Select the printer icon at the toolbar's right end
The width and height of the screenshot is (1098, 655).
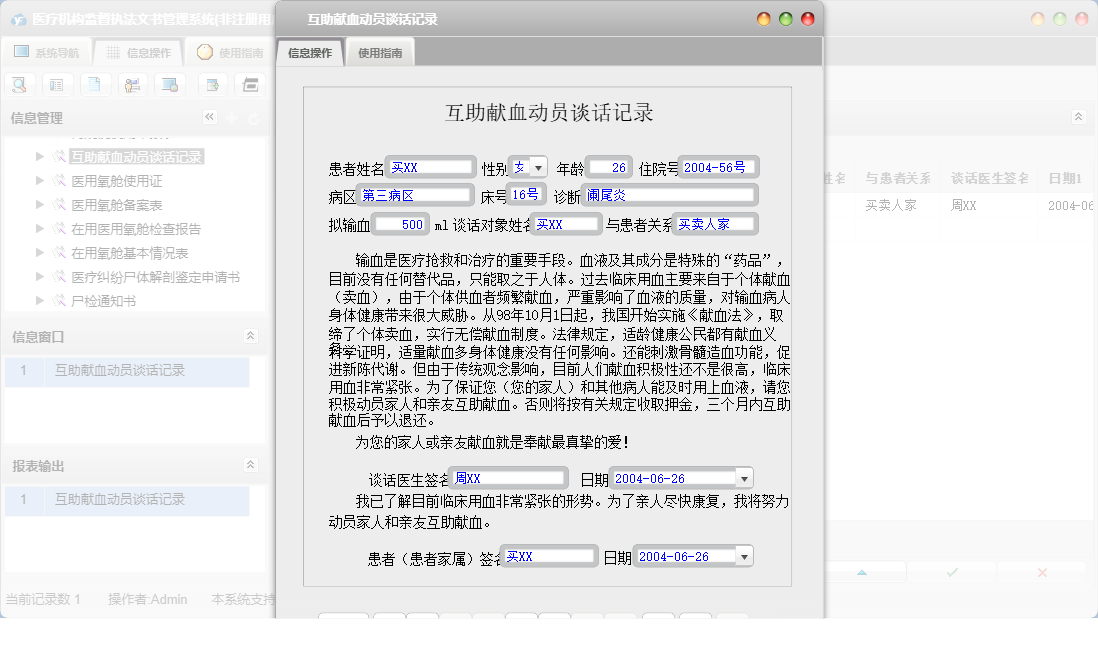pos(250,85)
